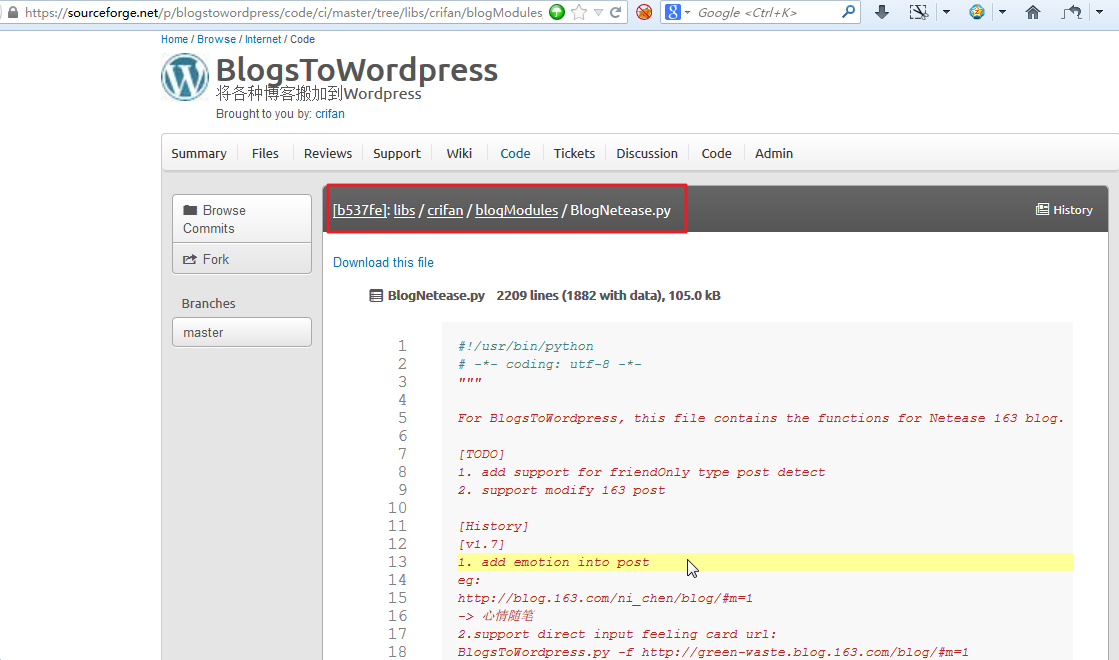Click the search magnifier icon
Screen dimensions: 1119x660
click(x=848, y=12)
